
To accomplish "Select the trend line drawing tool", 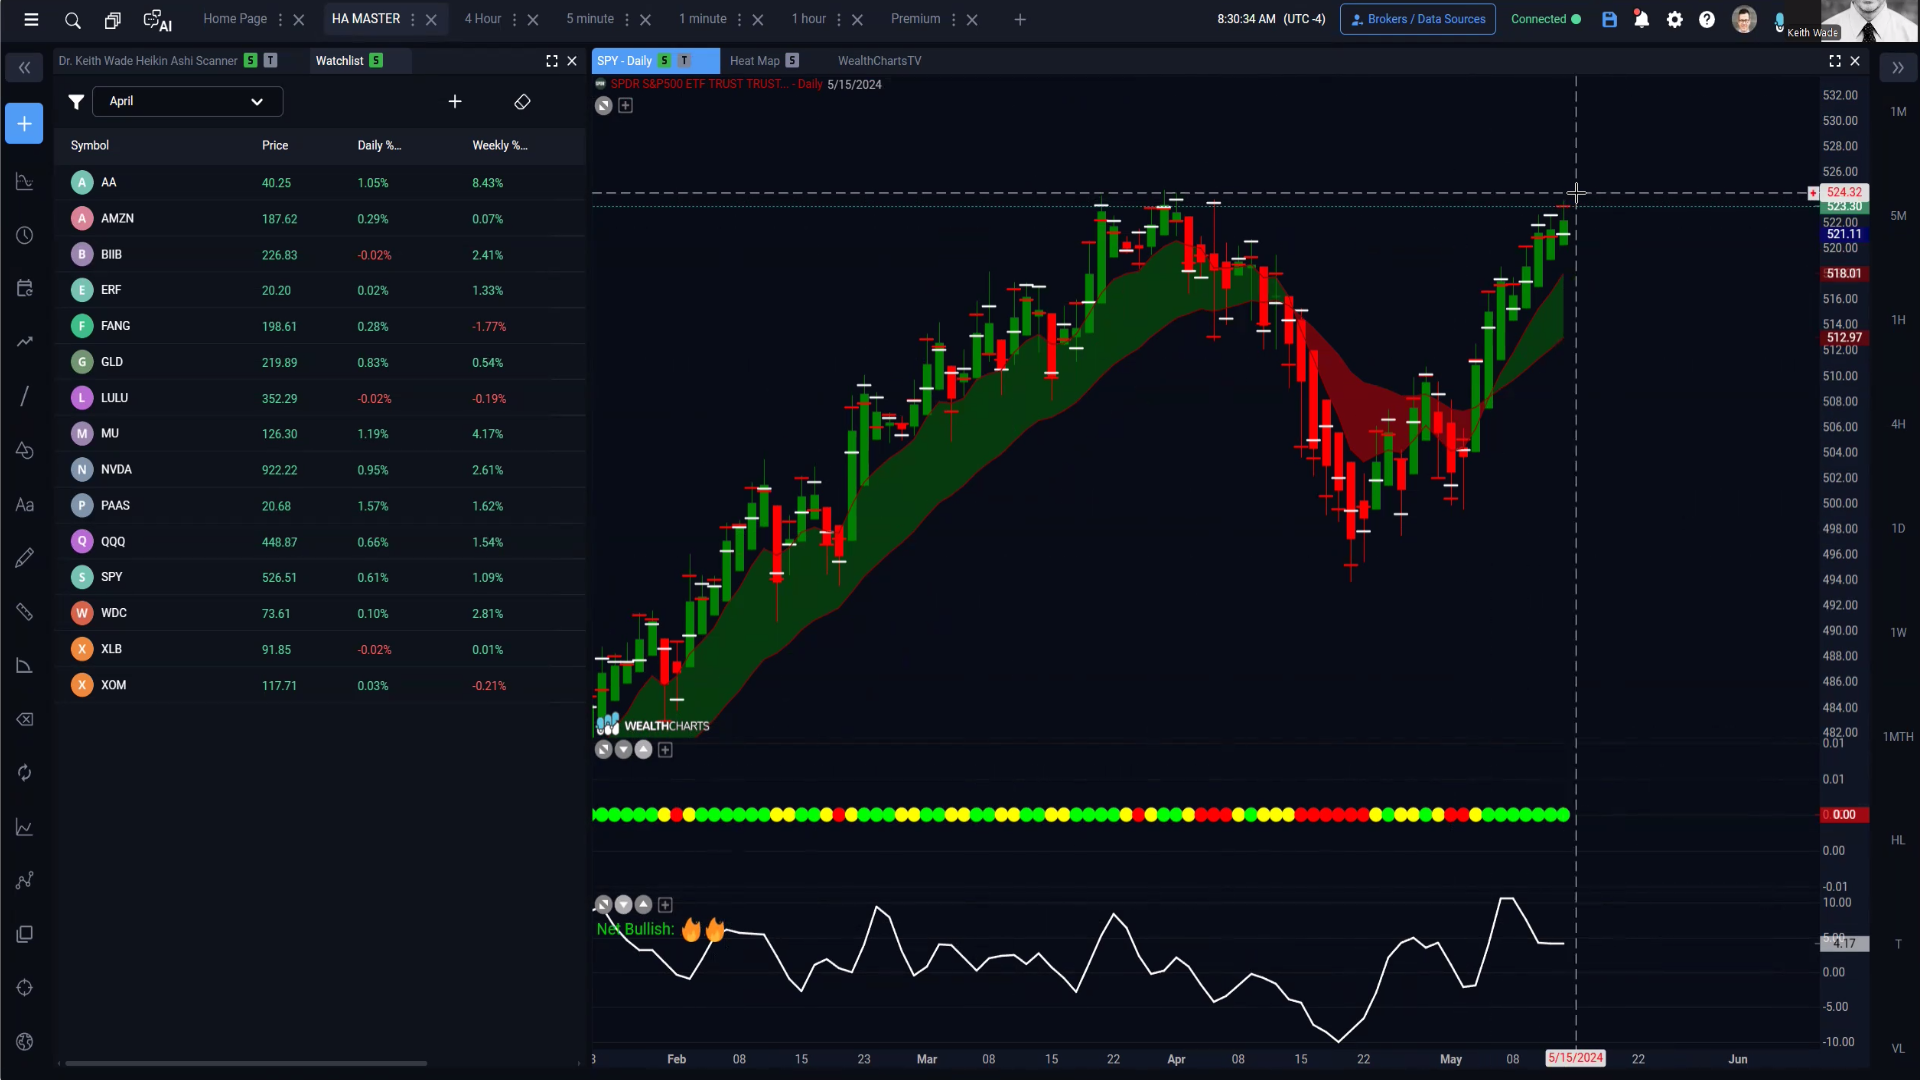I will click(x=24, y=396).
